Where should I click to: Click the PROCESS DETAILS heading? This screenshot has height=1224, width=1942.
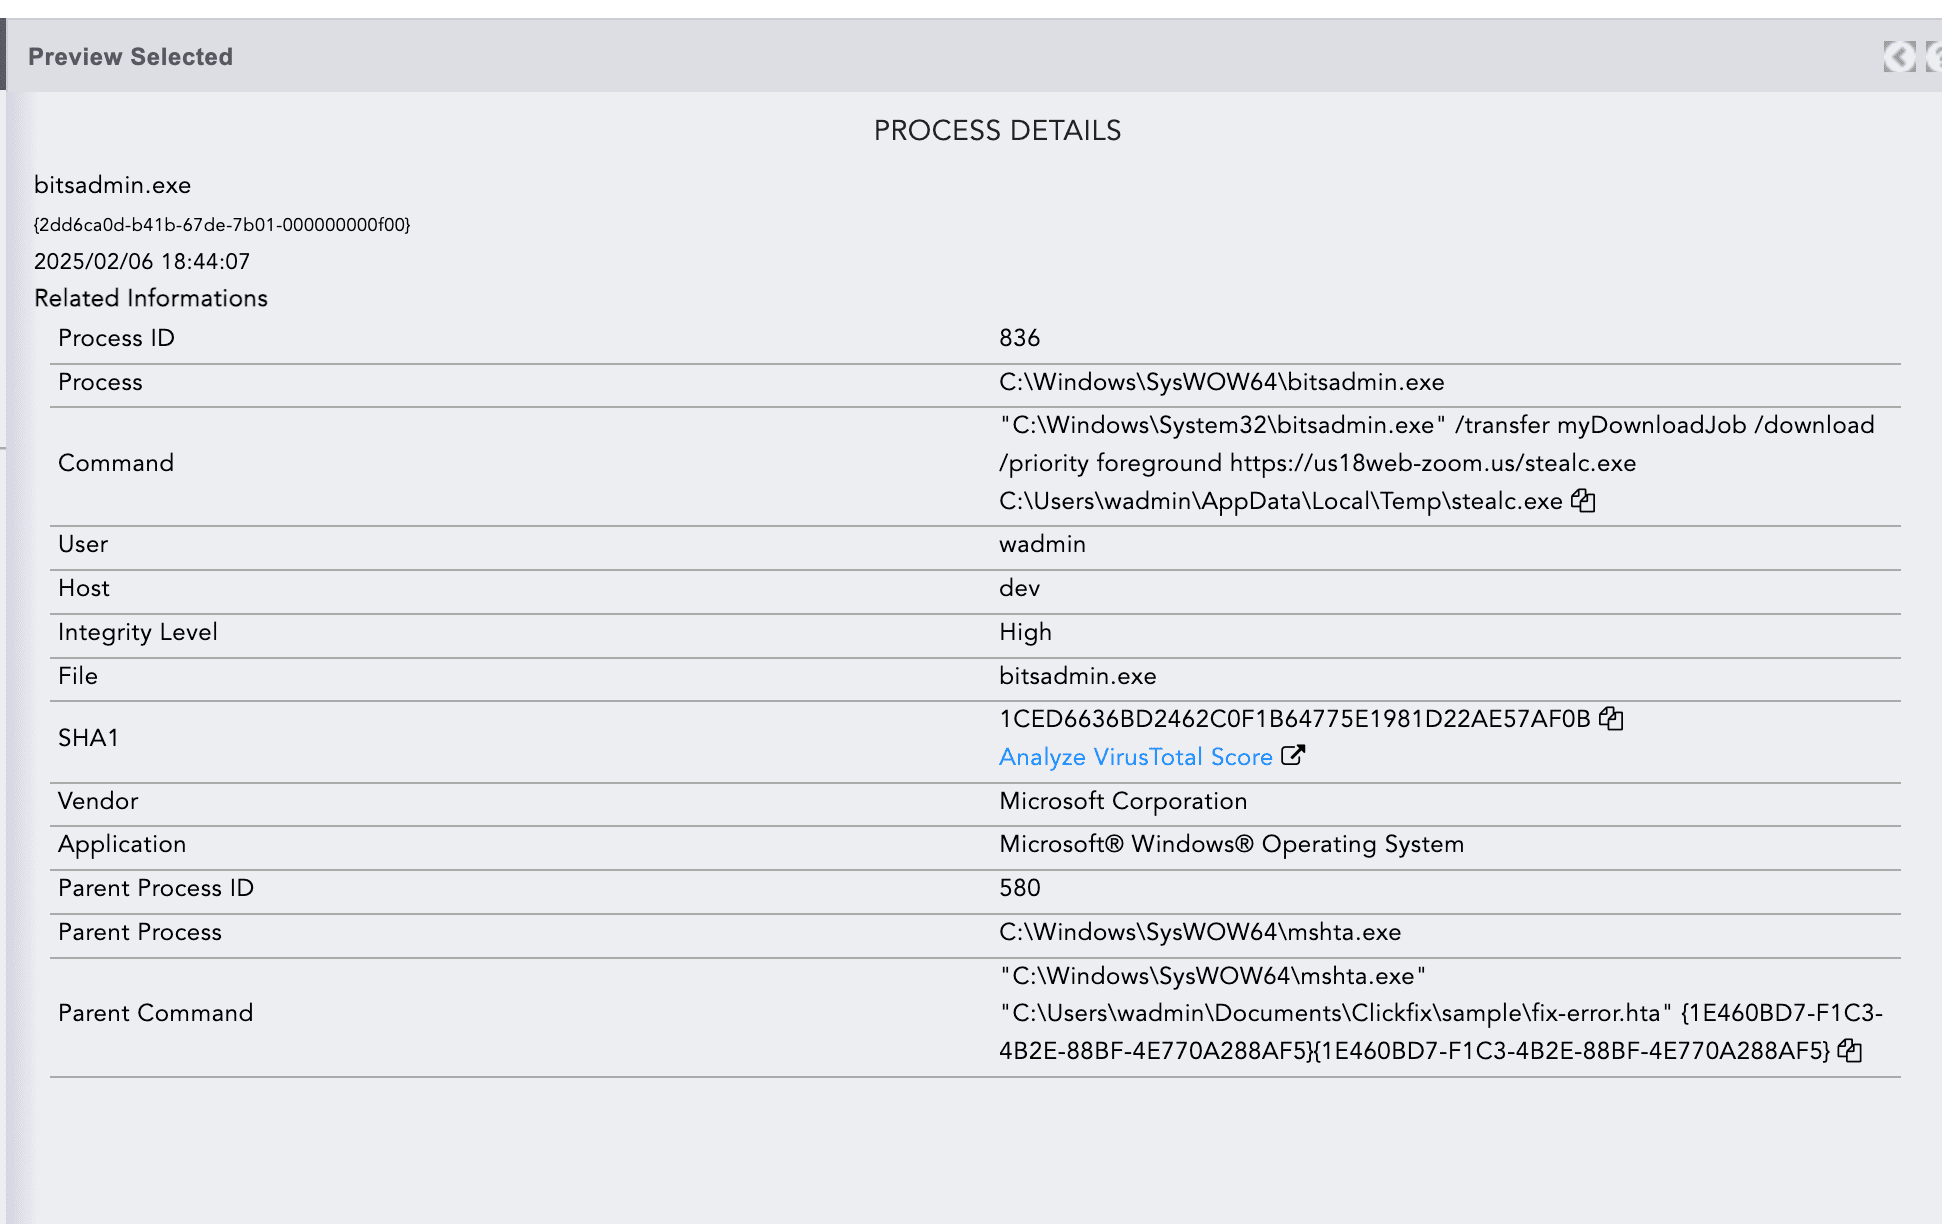click(997, 131)
